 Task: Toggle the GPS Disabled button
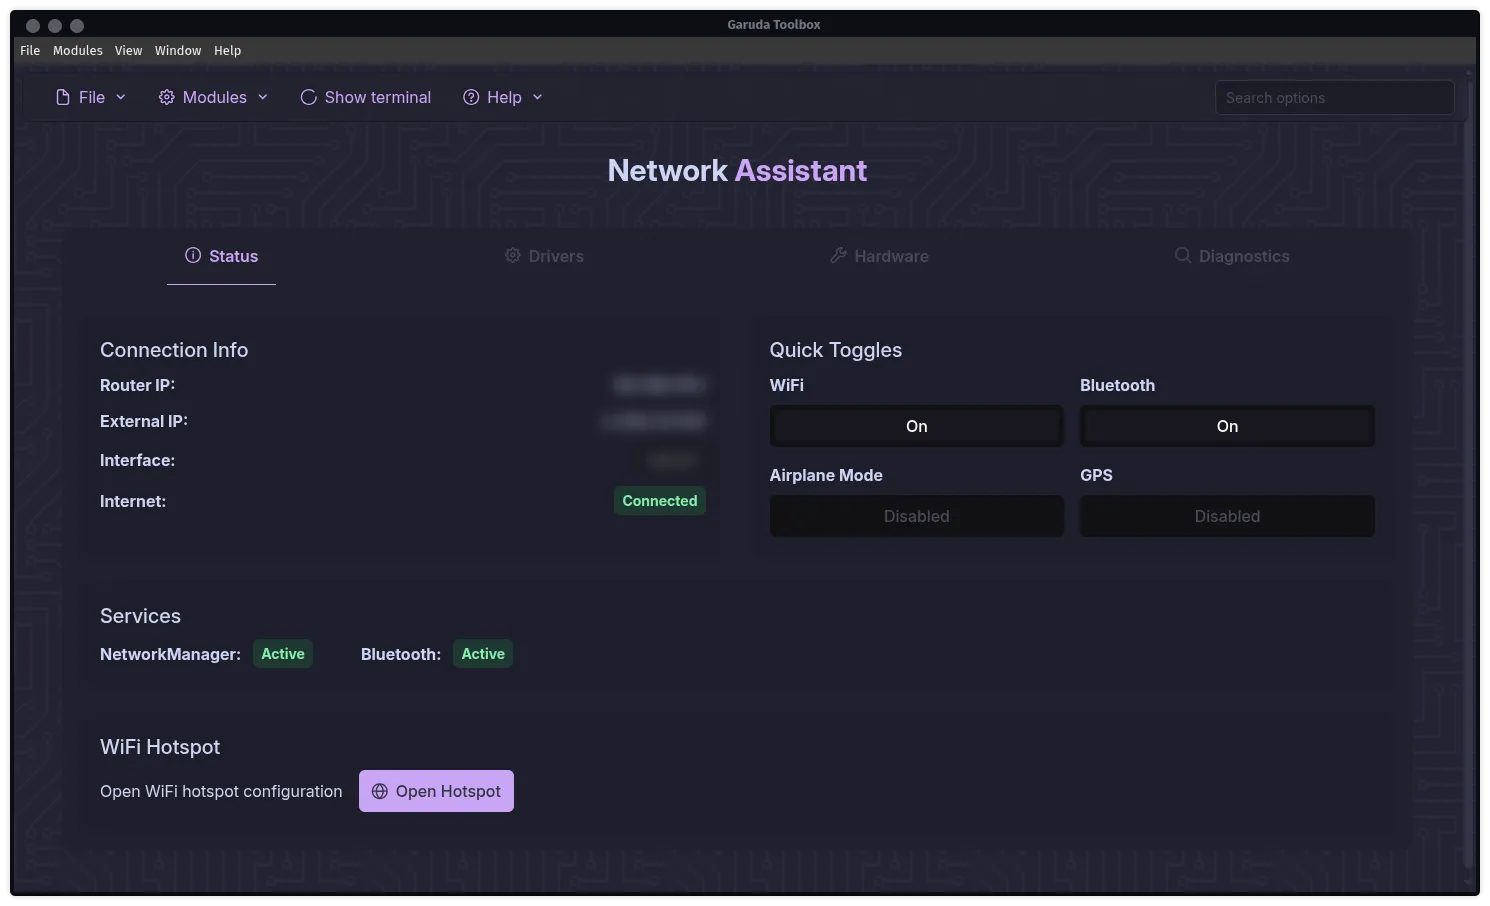(x=1227, y=516)
